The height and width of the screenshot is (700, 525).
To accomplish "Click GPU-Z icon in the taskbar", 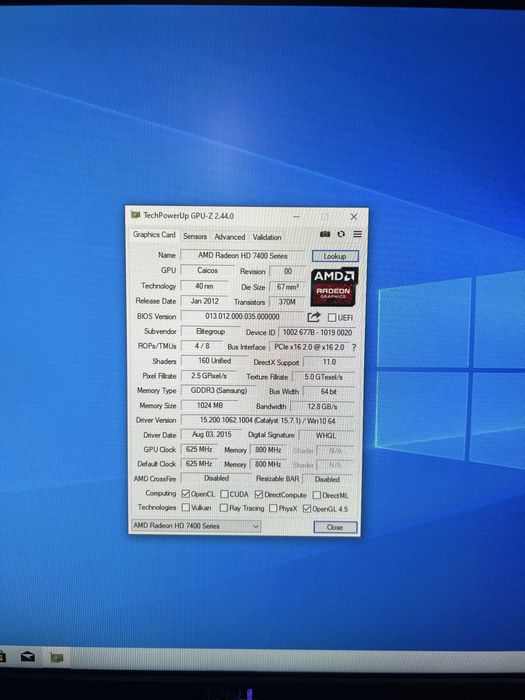I will (56, 658).
